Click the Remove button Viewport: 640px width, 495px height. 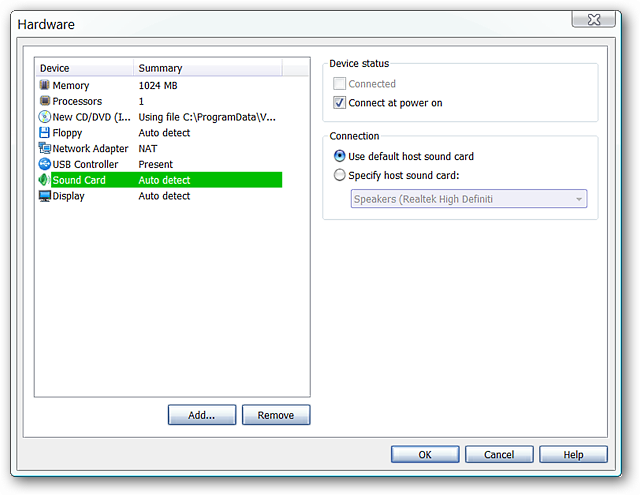[276, 415]
